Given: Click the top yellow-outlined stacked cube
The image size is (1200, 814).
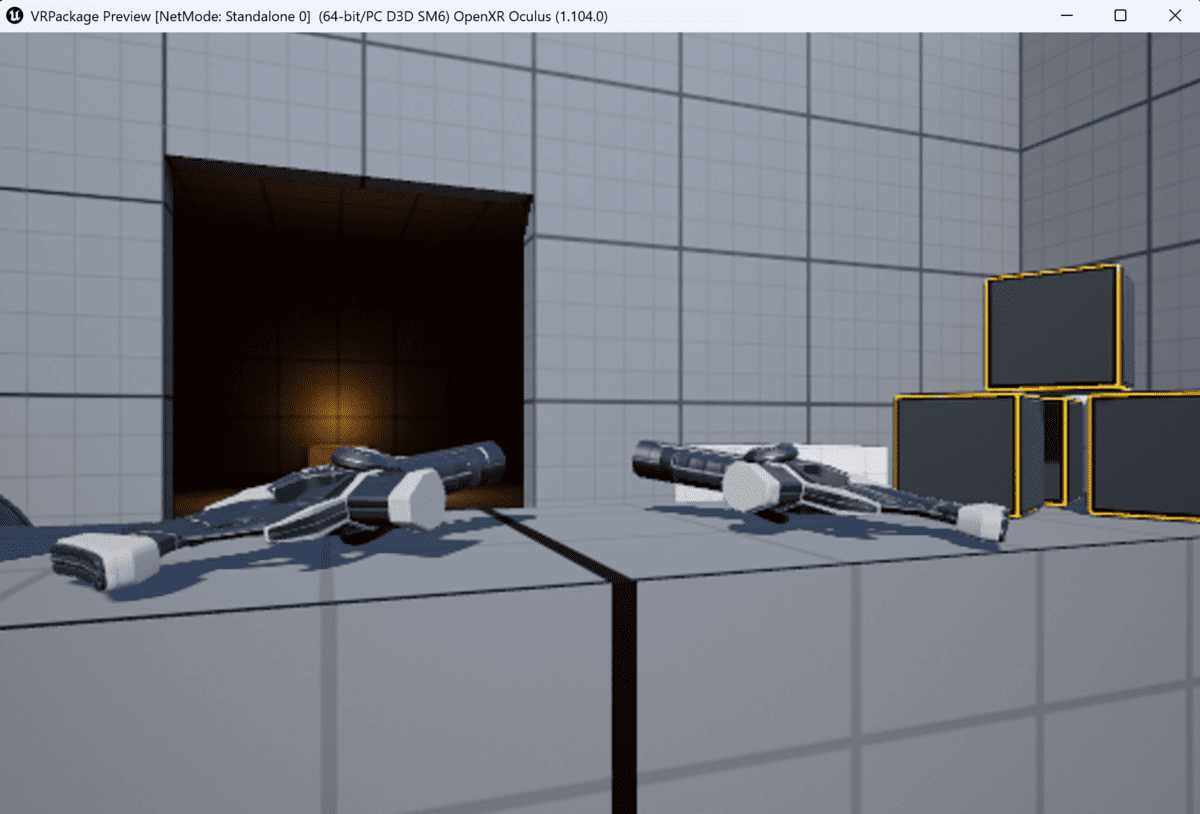Looking at the screenshot, I should pos(1058,327).
